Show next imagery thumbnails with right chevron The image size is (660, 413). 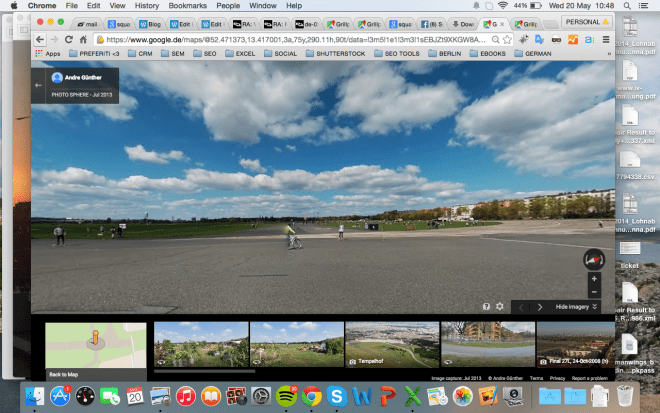click(x=540, y=307)
